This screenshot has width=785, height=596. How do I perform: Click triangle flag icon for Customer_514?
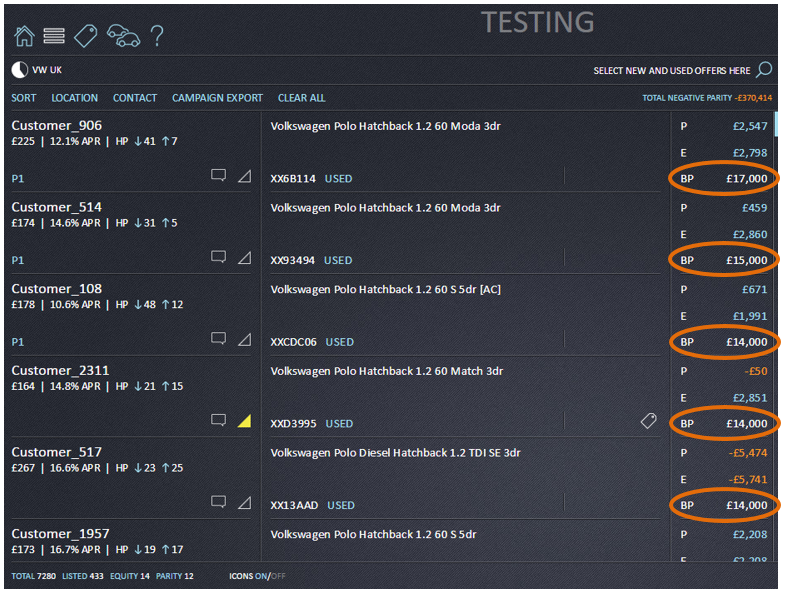click(x=244, y=257)
